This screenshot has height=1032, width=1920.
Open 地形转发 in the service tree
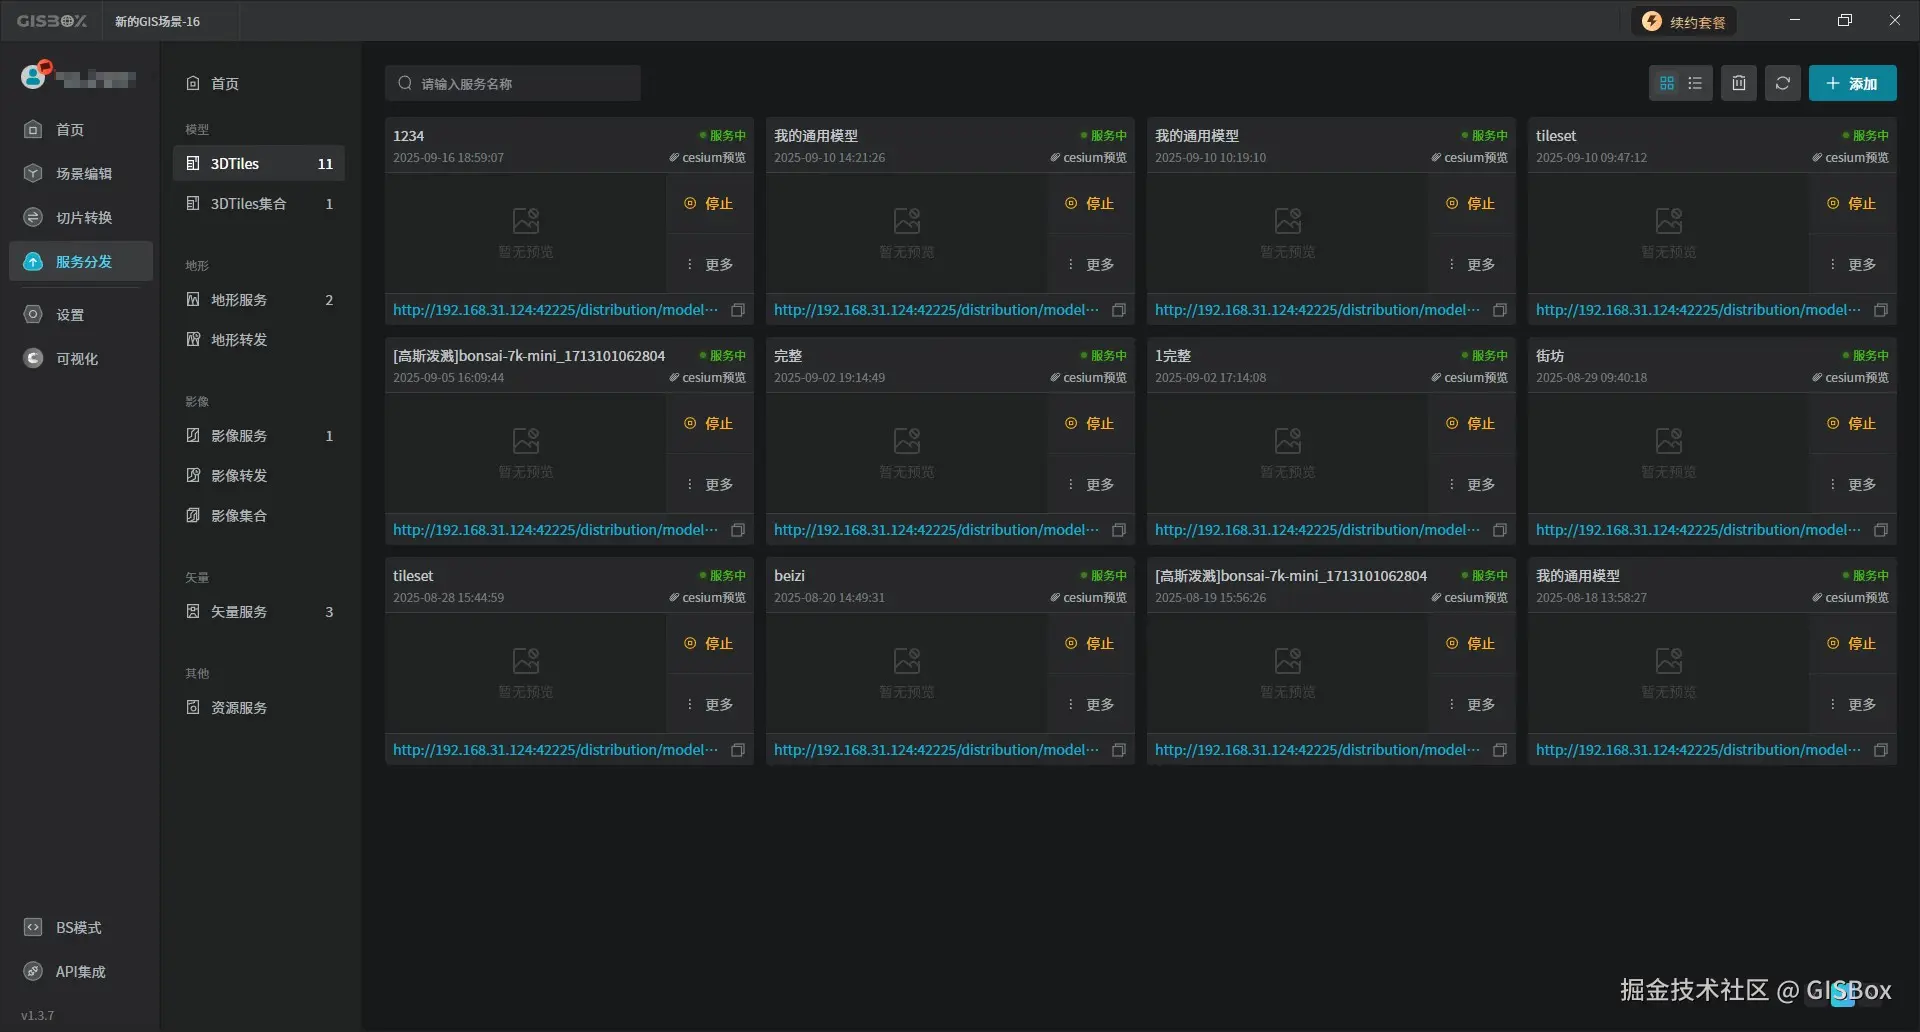[x=259, y=340]
